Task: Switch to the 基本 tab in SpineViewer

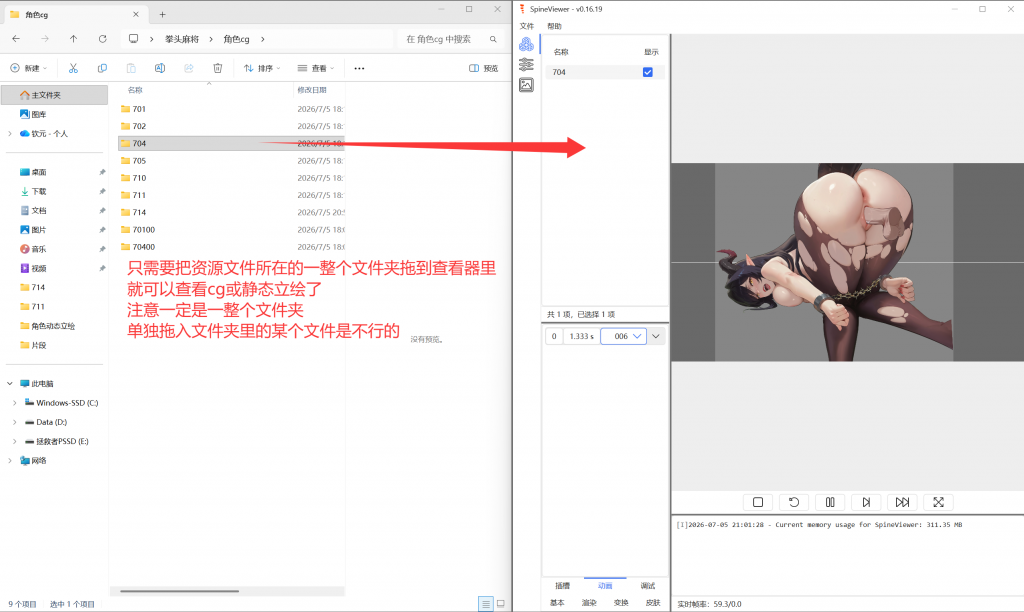Action: pyautogui.click(x=557, y=603)
